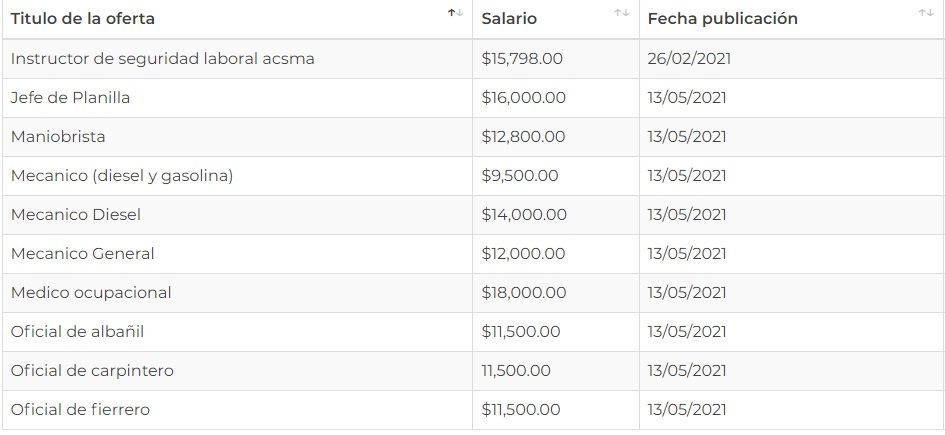Select the Jefe de Planilla row
Viewport: 945px width, 435px height.
click(71, 98)
